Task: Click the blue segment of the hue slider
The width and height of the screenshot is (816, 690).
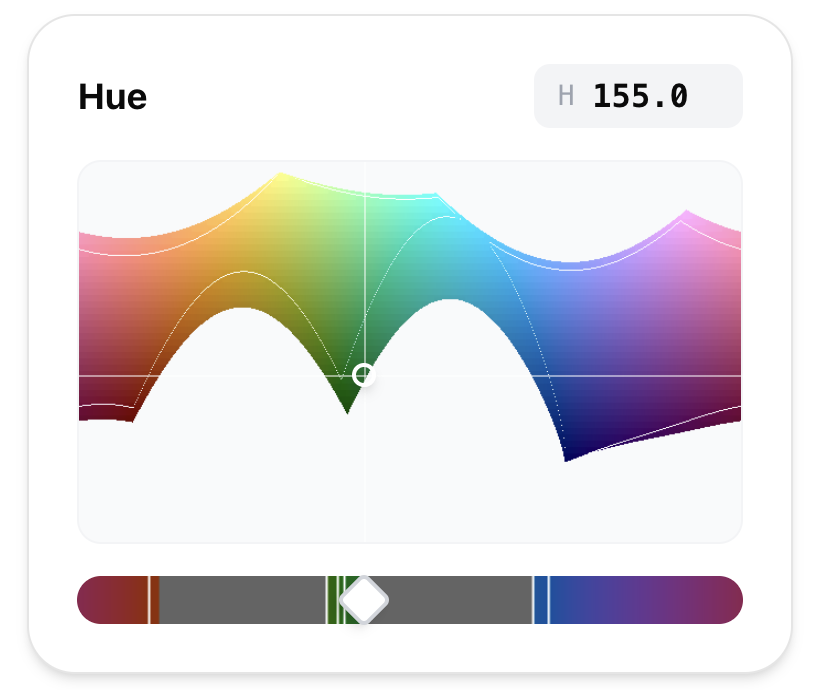Action: click(x=541, y=600)
